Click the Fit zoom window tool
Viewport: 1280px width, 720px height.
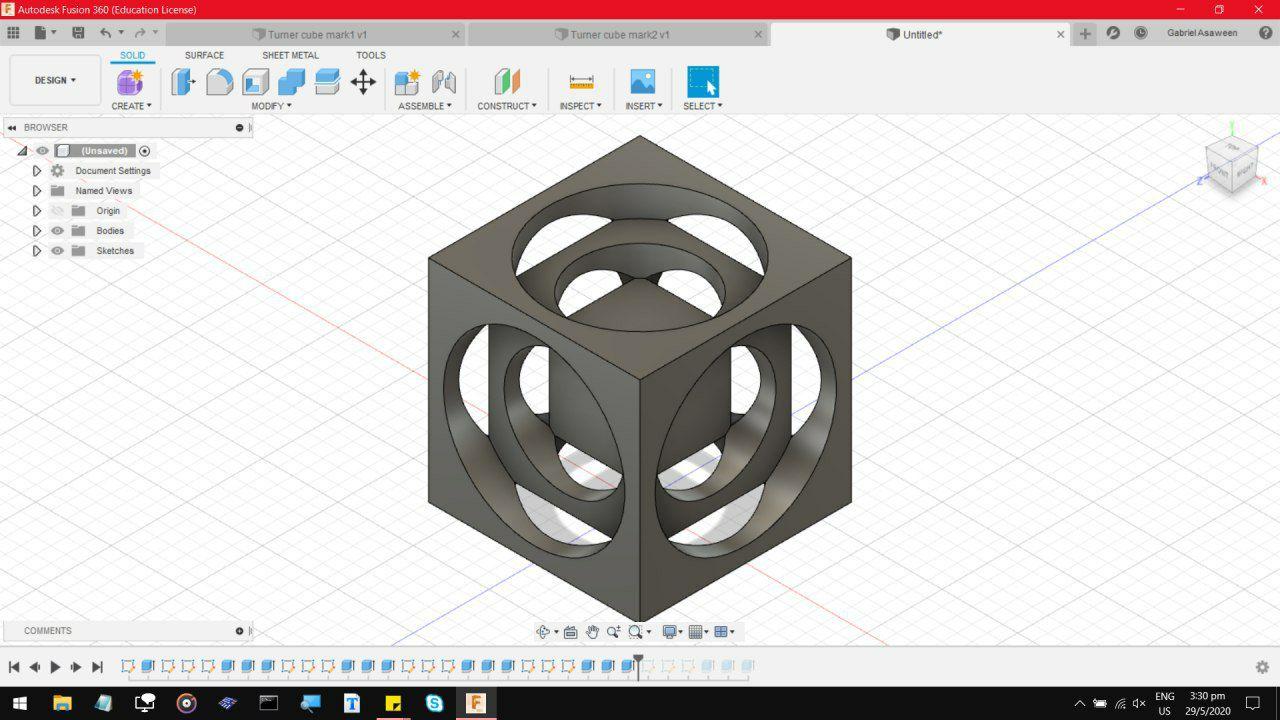635,631
